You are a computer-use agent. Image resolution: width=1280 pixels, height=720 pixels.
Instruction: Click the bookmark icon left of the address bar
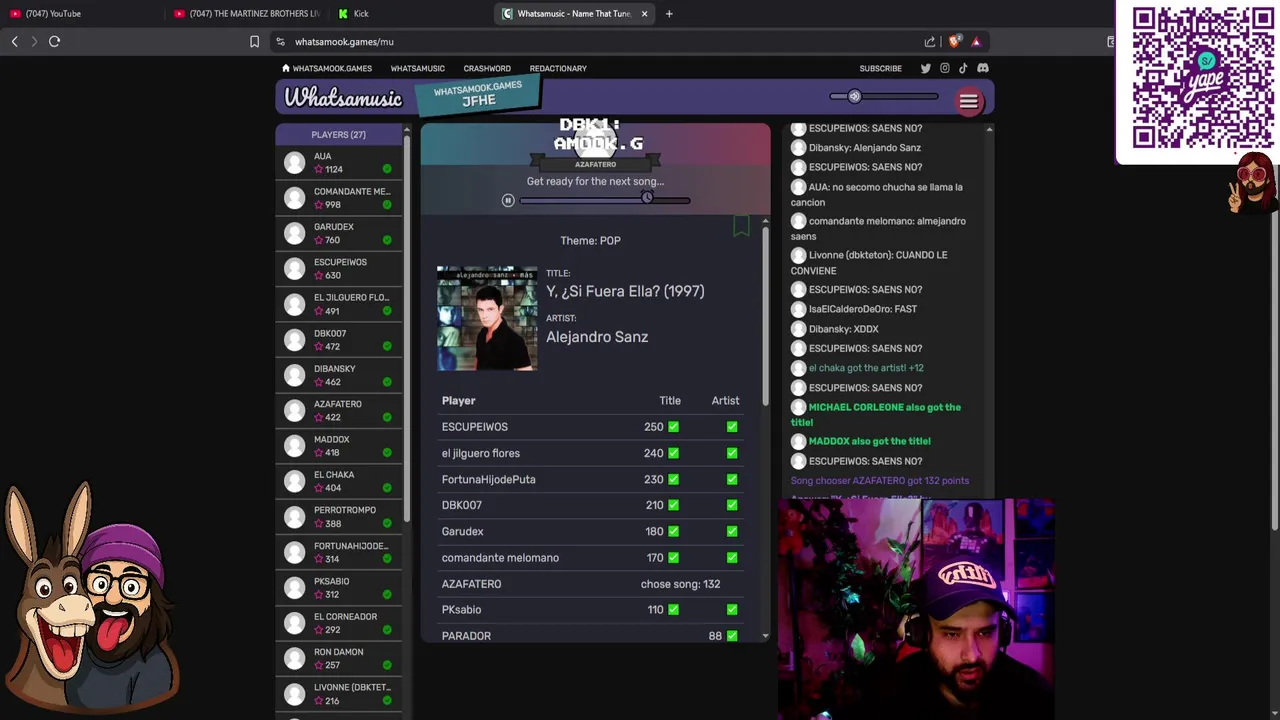tap(254, 42)
